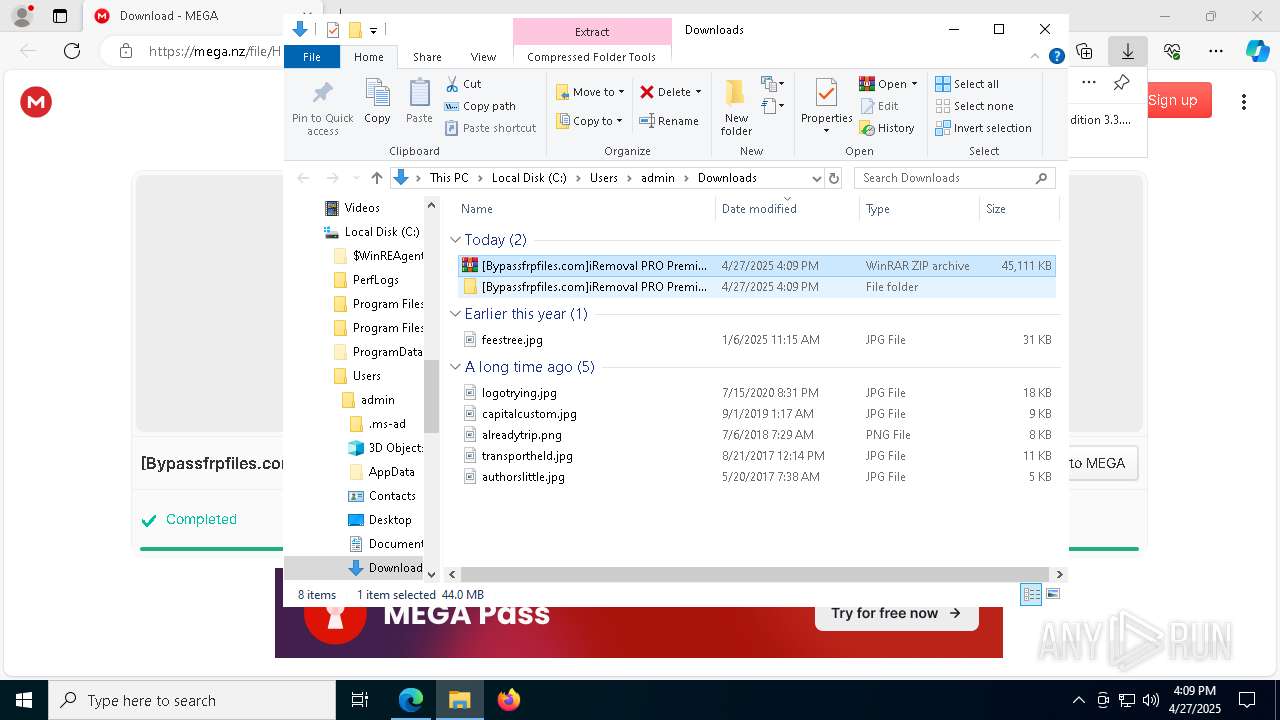1280x720 pixels.
Task: Click Select none in ribbon
Action: pyautogui.click(x=974, y=106)
